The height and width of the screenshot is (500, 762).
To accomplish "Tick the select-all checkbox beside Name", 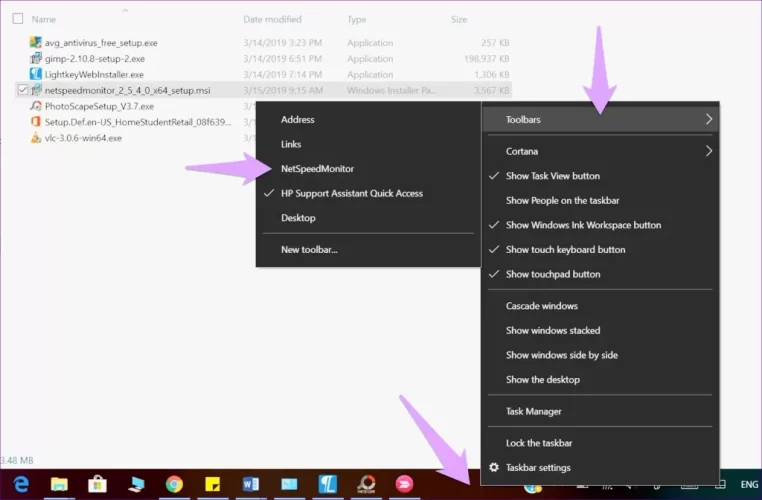I will 18,19.
